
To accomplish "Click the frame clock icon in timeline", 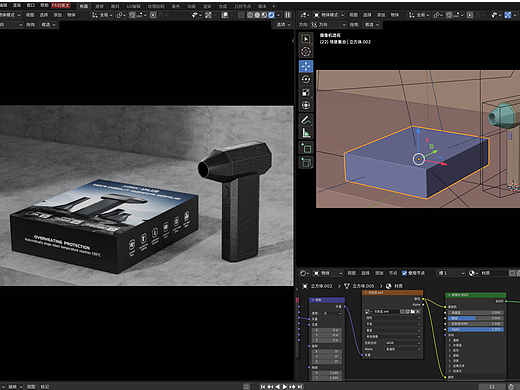I will tap(511, 386).
